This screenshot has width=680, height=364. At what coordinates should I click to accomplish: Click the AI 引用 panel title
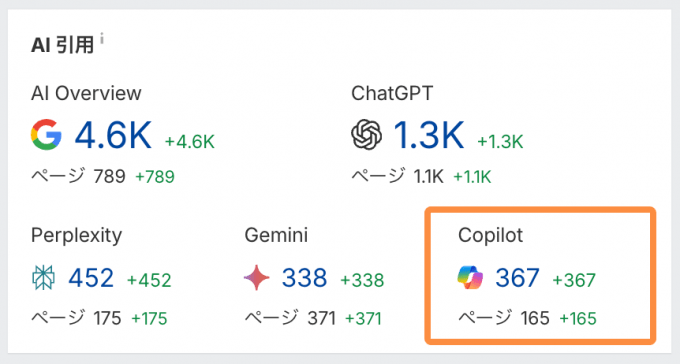62,45
